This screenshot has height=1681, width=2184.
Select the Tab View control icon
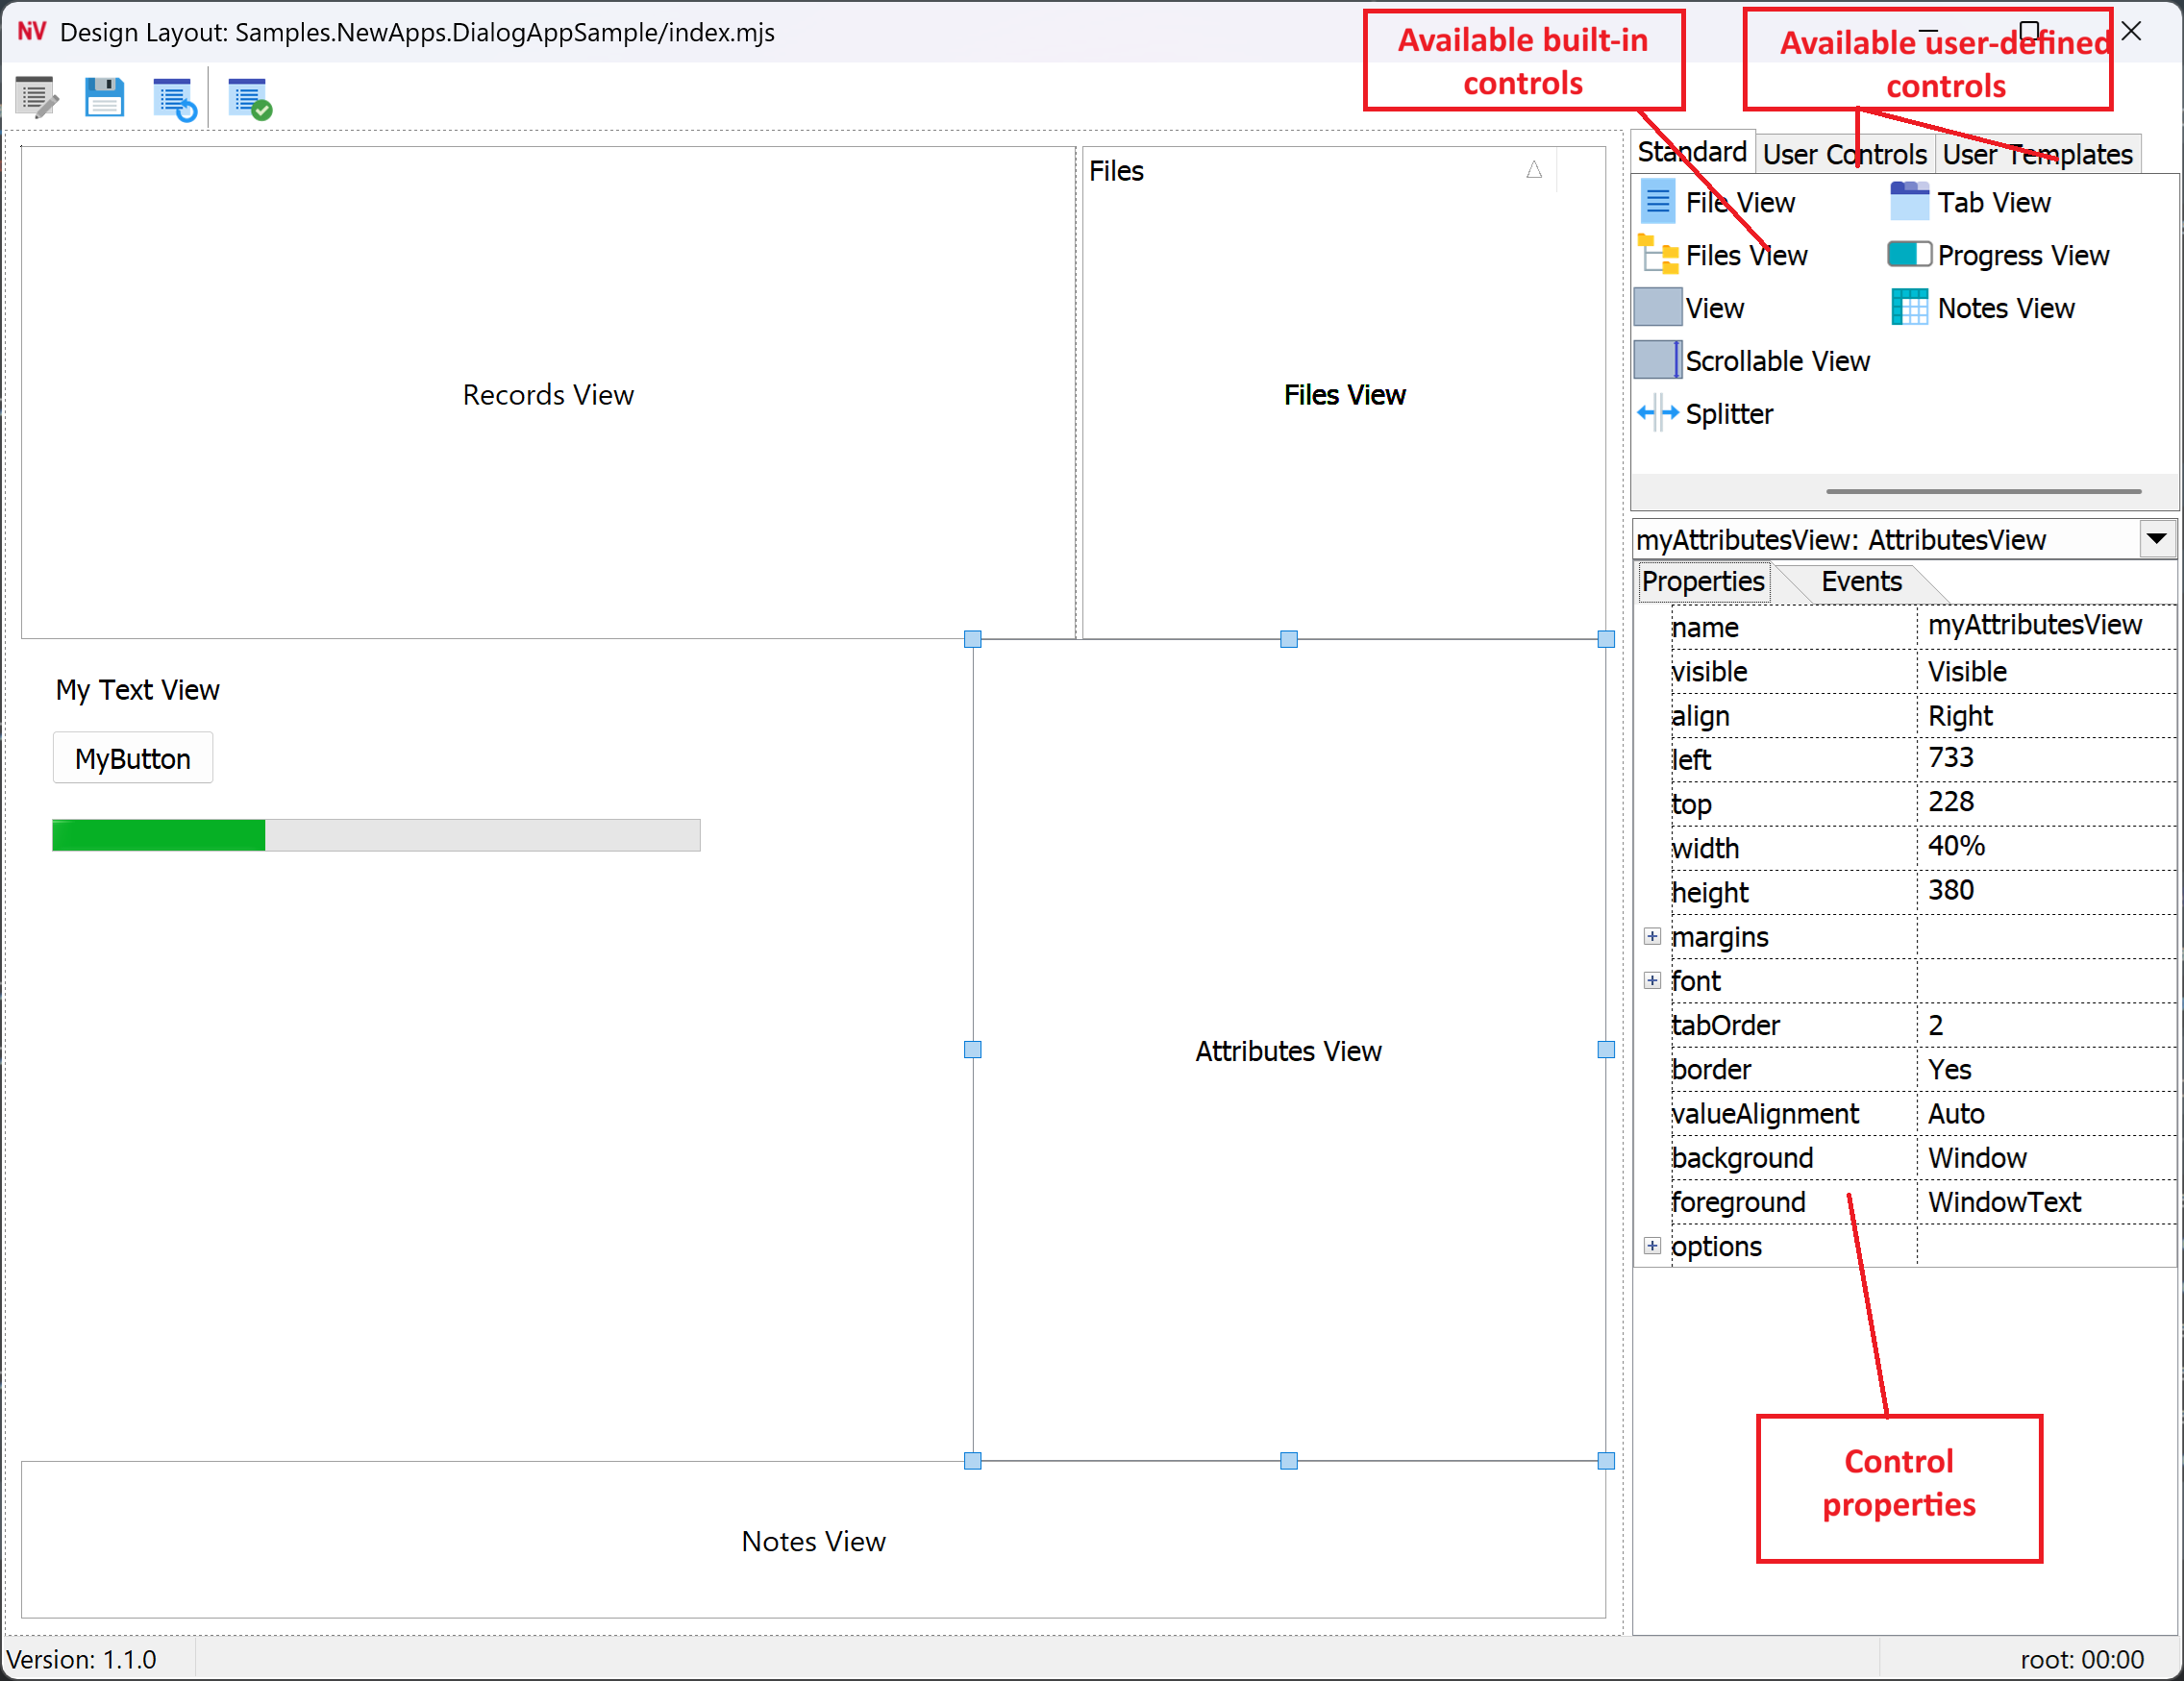(x=1908, y=202)
